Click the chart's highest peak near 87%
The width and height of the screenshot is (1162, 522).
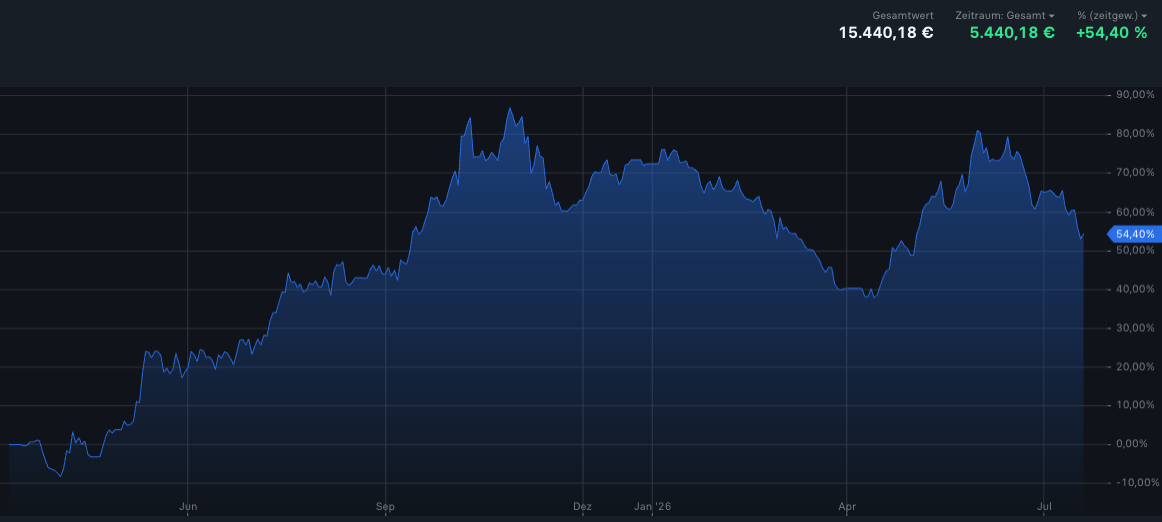(509, 109)
